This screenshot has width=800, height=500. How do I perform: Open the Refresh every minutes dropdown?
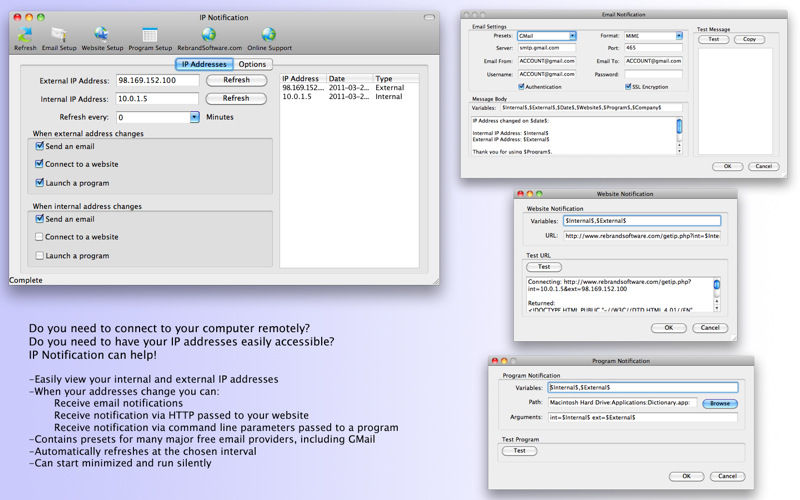point(194,117)
